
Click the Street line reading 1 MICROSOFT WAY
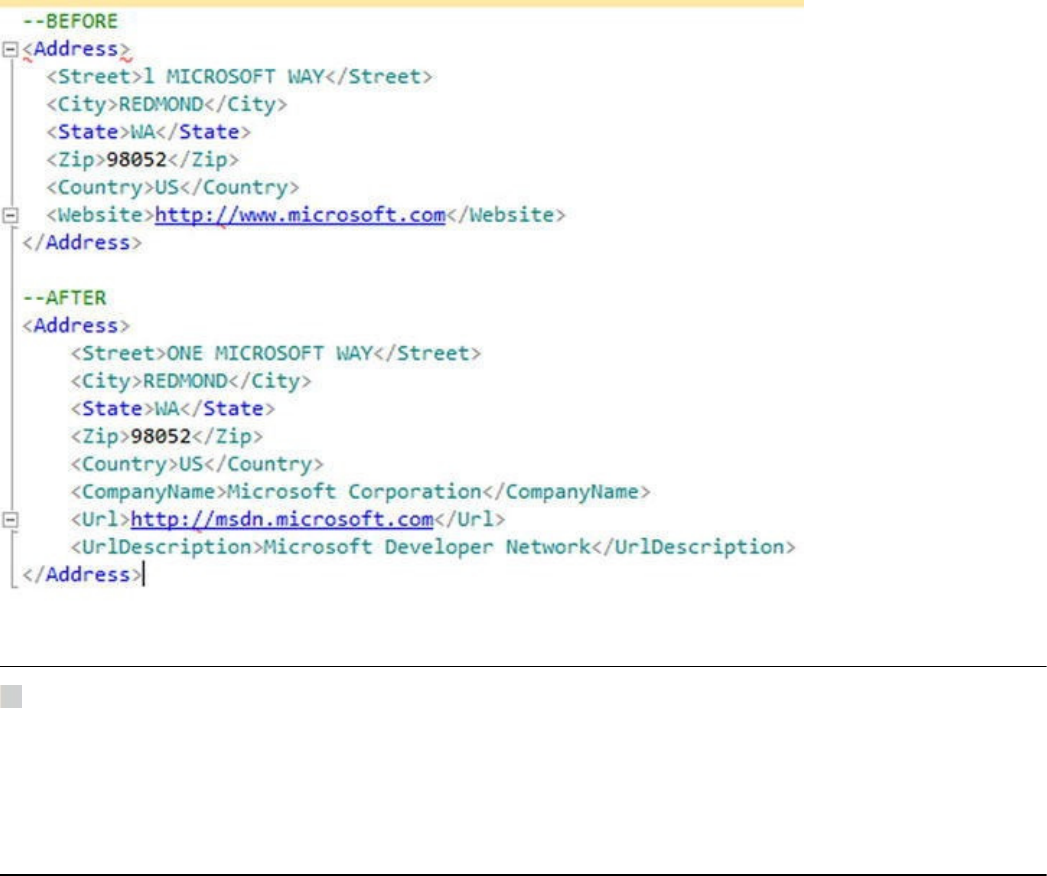click(239, 77)
